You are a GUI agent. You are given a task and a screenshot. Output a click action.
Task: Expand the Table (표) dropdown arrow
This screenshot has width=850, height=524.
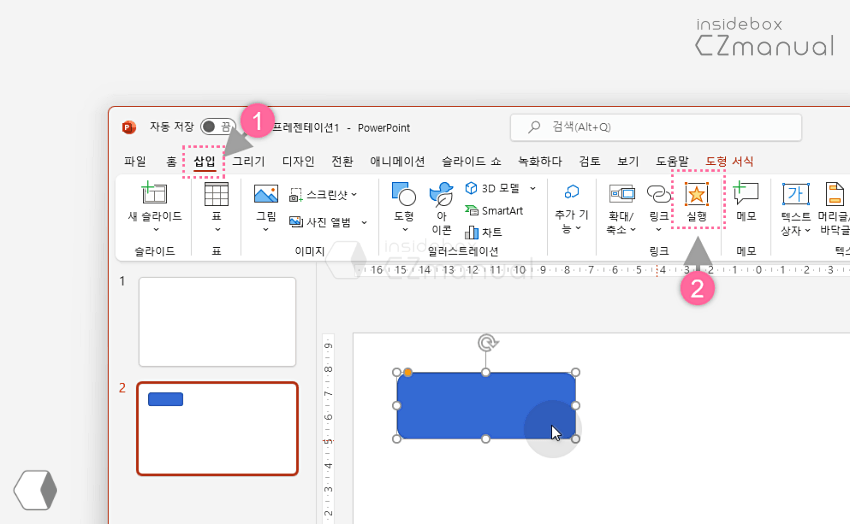coord(217,230)
